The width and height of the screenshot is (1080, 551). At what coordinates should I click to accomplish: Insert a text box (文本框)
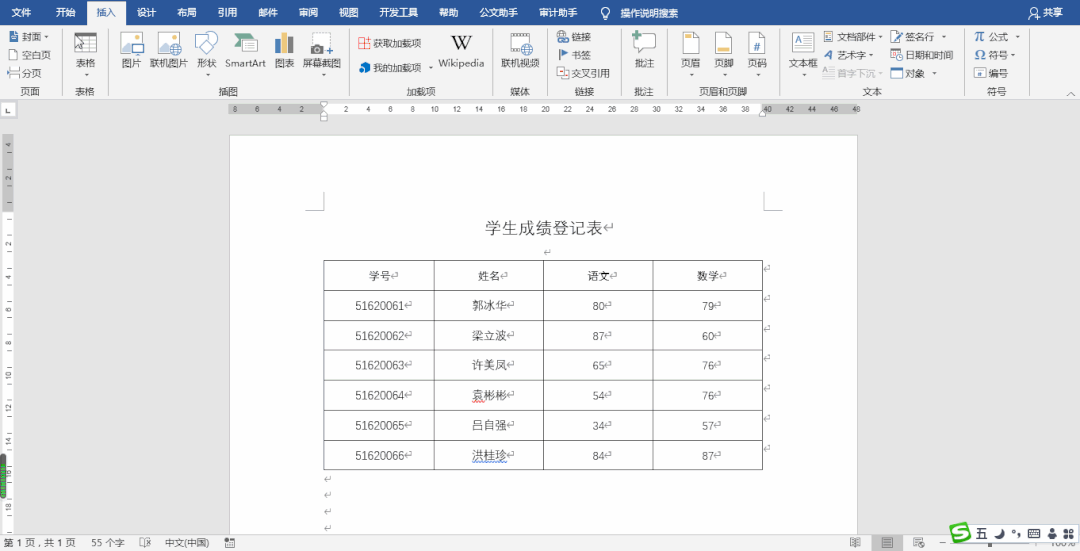803,54
